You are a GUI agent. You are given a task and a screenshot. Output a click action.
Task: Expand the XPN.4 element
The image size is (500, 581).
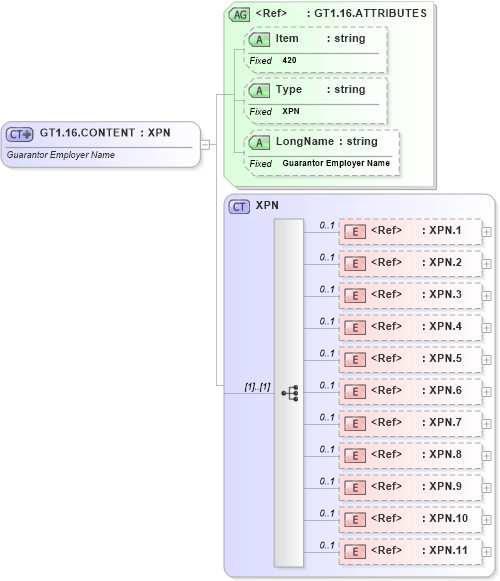click(x=486, y=328)
